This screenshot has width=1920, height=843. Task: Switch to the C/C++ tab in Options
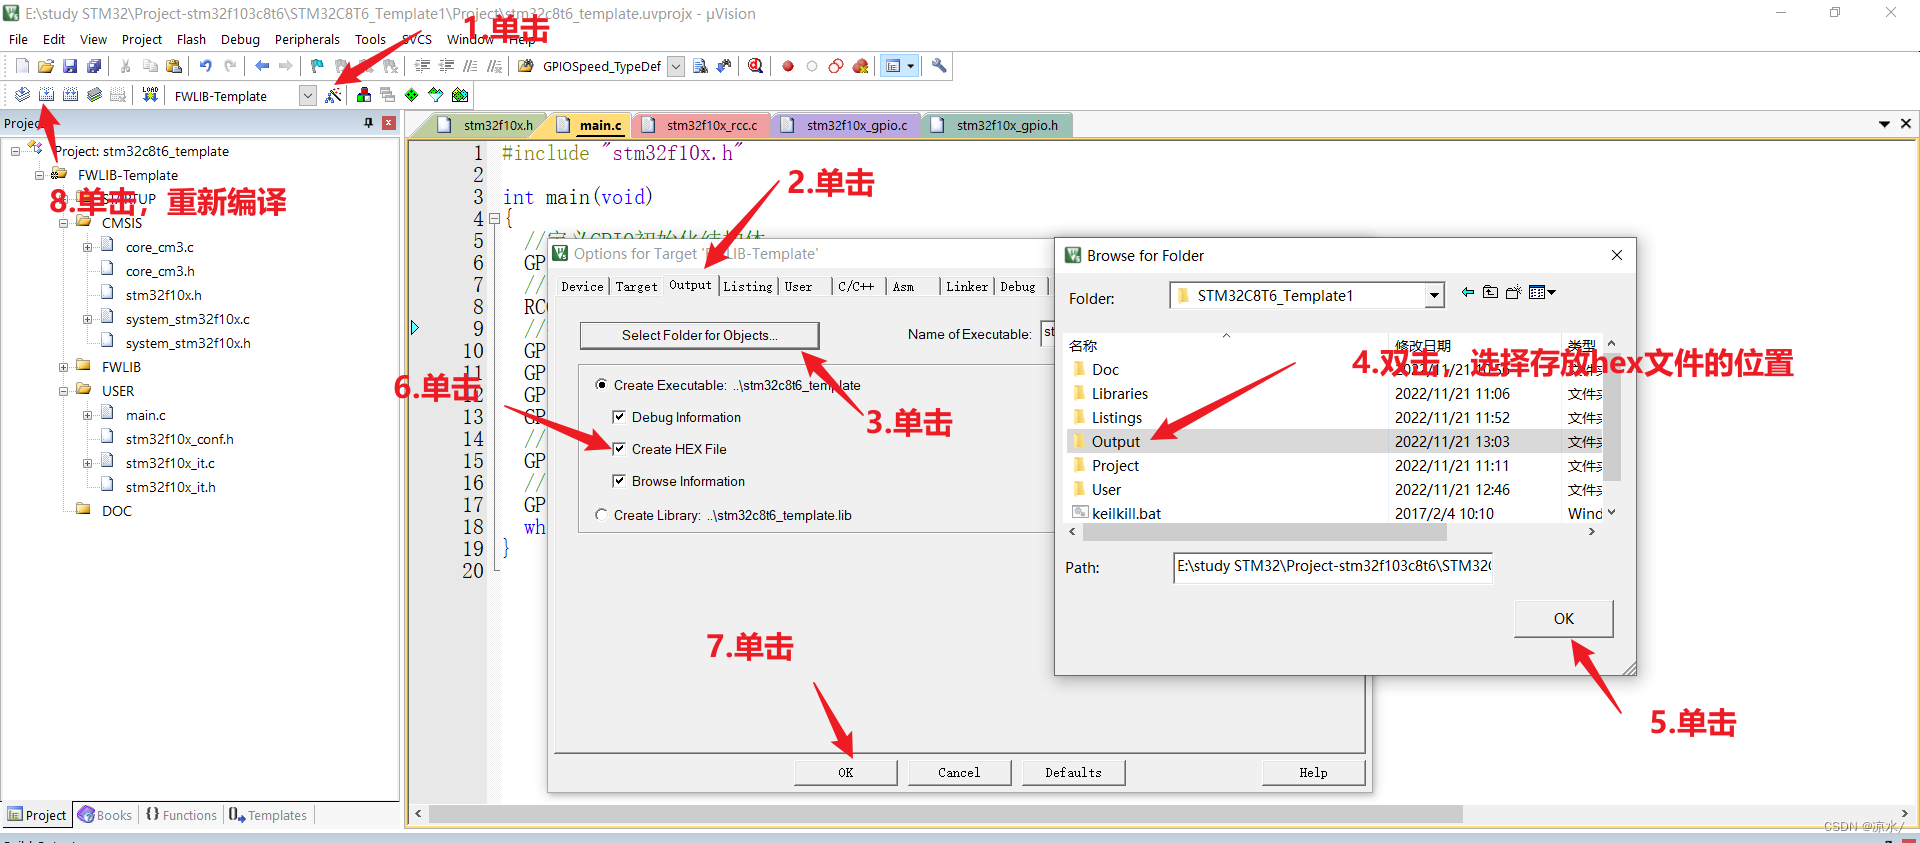tap(856, 286)
